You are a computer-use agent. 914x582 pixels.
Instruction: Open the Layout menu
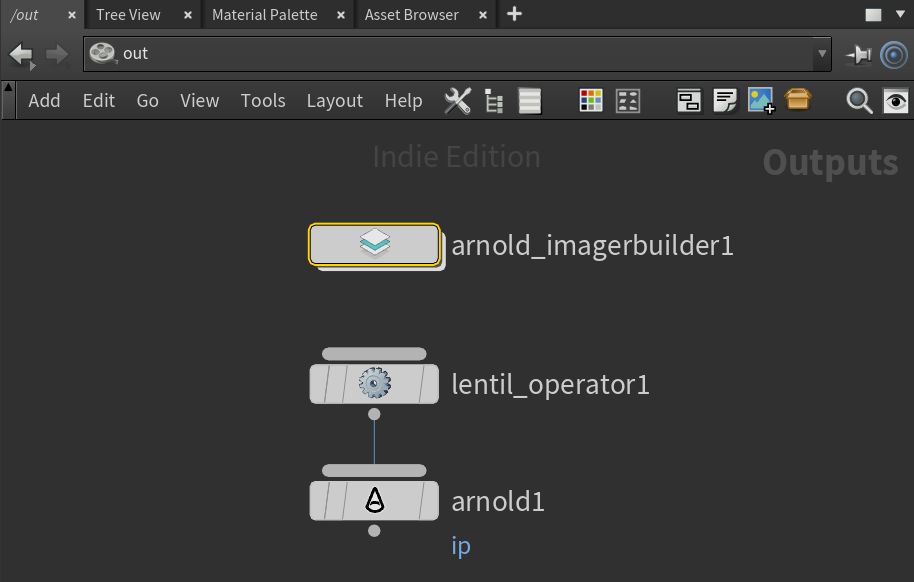click(335, 101)
